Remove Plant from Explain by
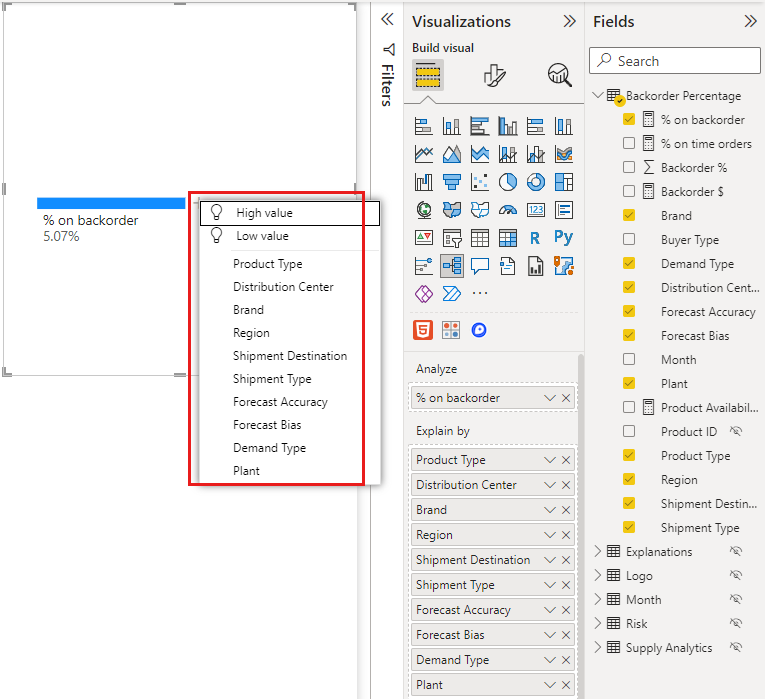The width and height of the screenshot is (765, 699). pos(566,685)
